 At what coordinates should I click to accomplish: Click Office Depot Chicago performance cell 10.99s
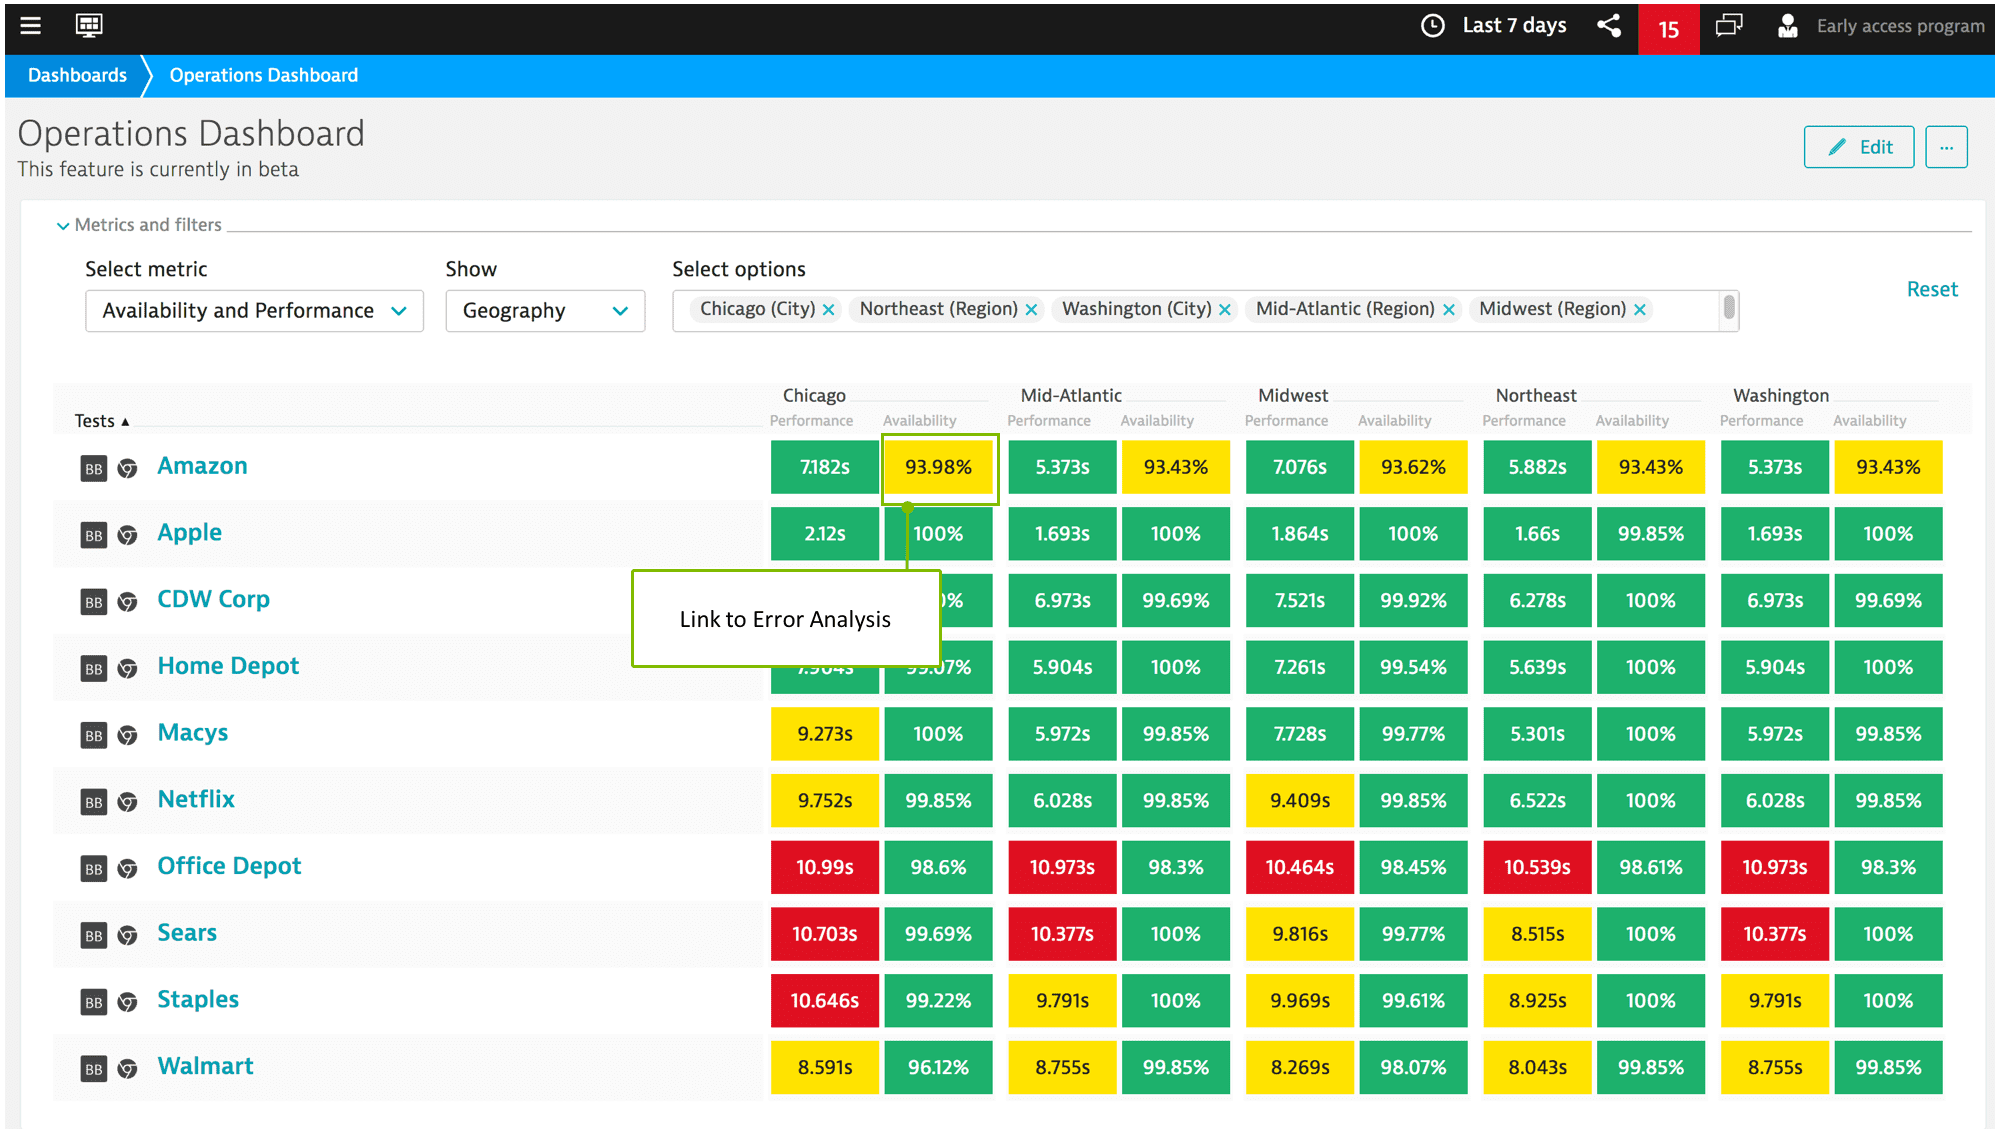point(825,867)
